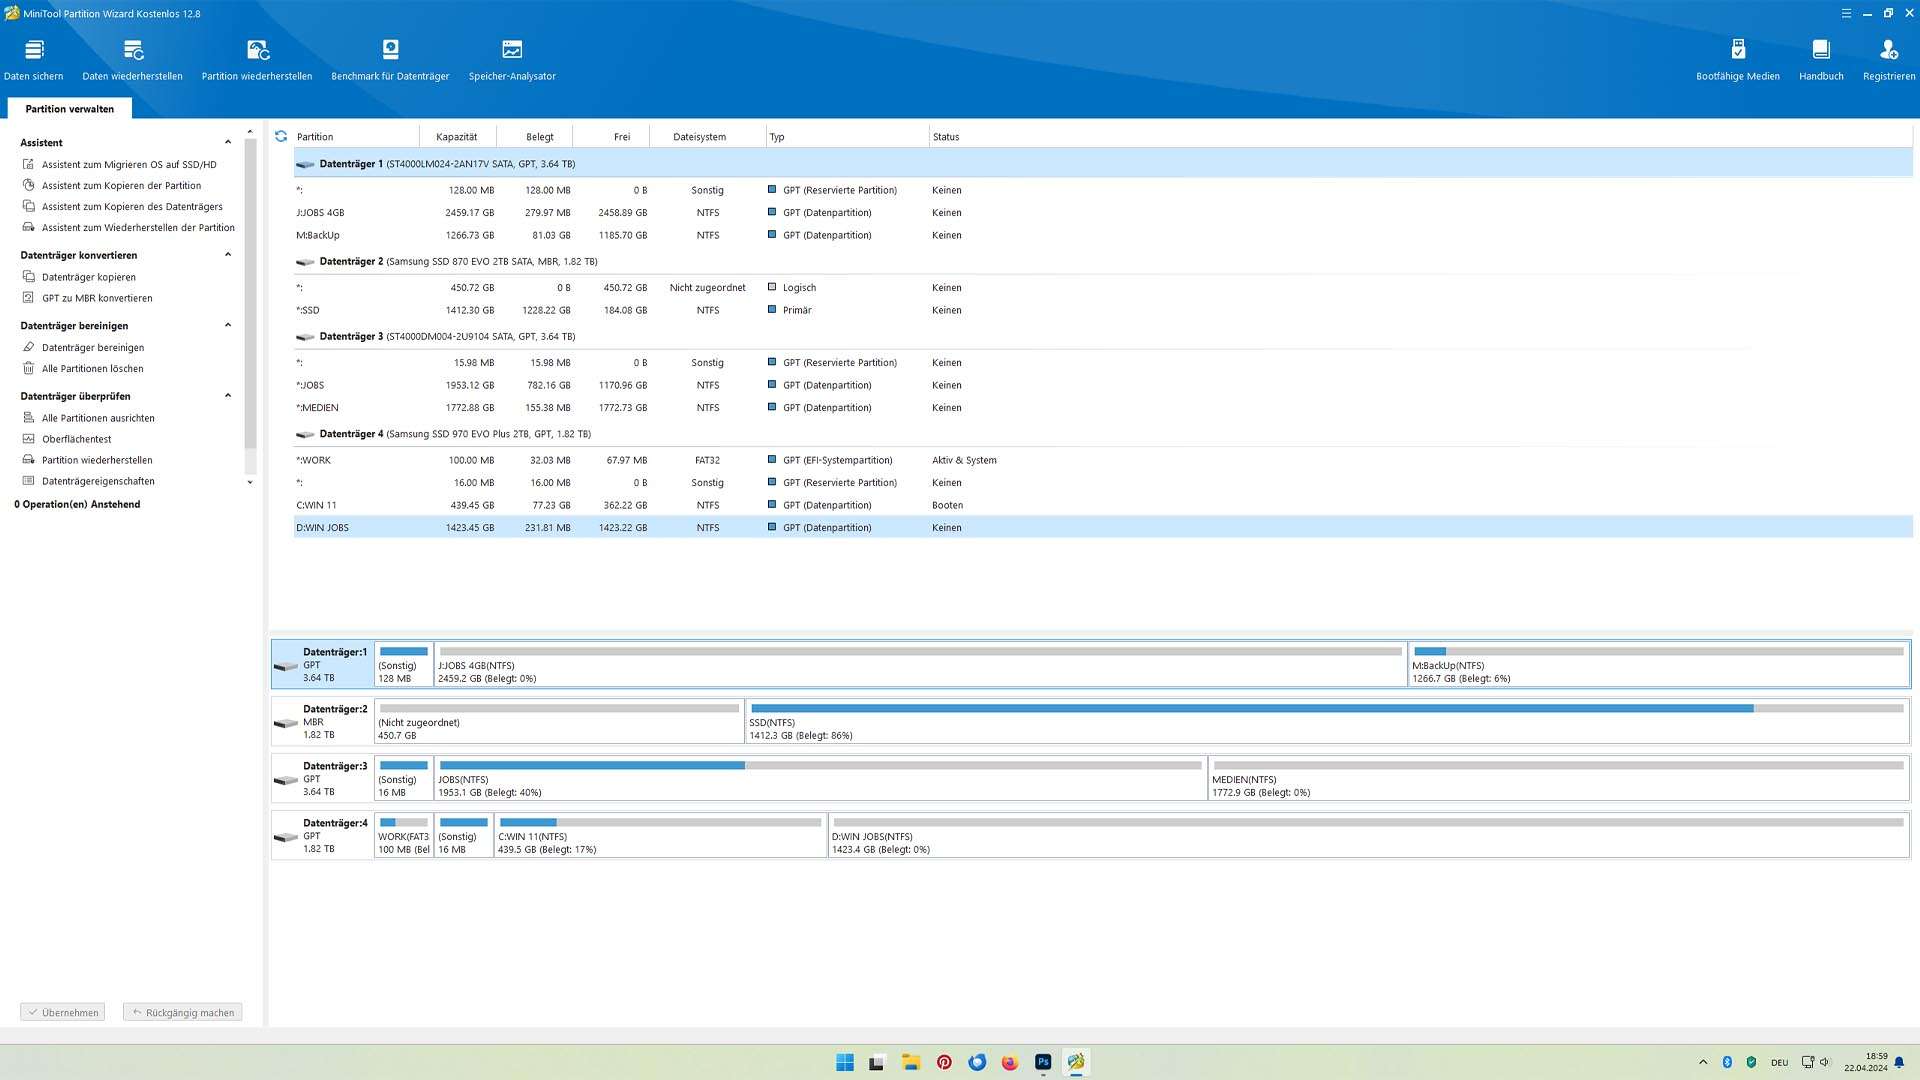1920x1080 pixels.
Task: Click GPT zu MBR konvertieren link
Action: [97, 298]
